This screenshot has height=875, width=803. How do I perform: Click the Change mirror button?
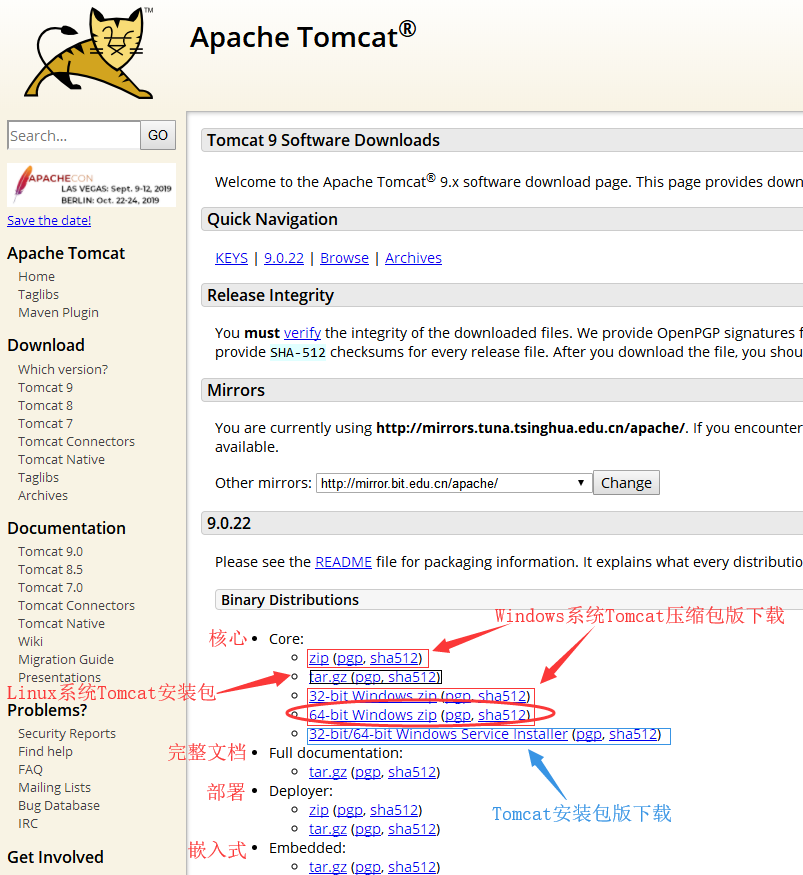tap(626, 483)
